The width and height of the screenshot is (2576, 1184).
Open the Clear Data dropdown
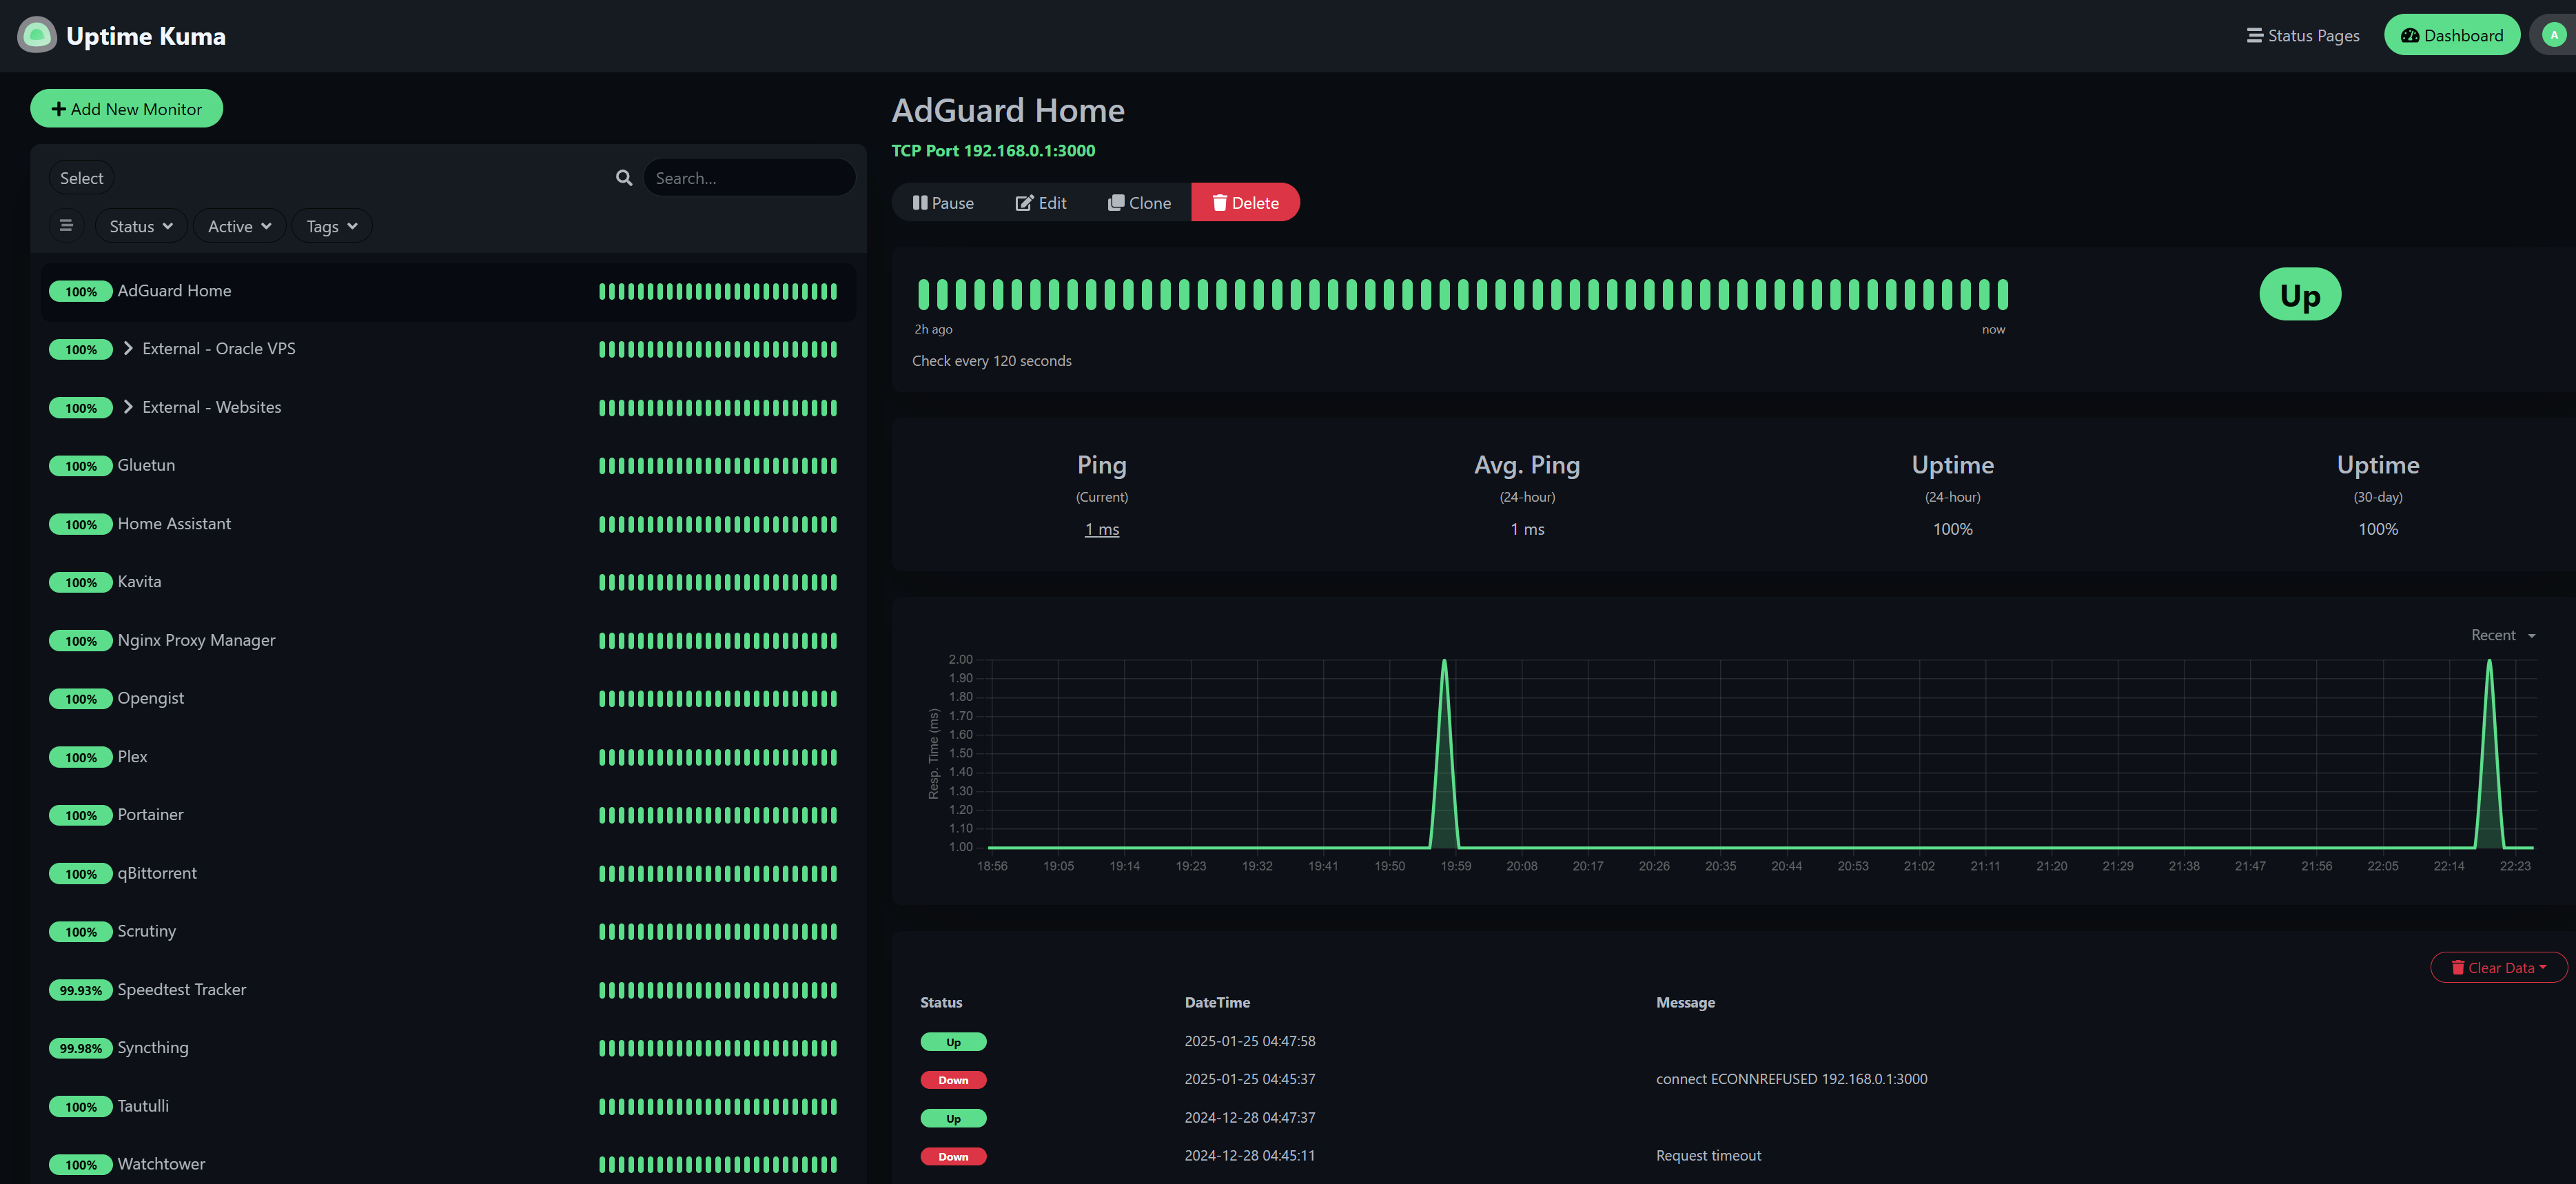(x=2498, y=967)
